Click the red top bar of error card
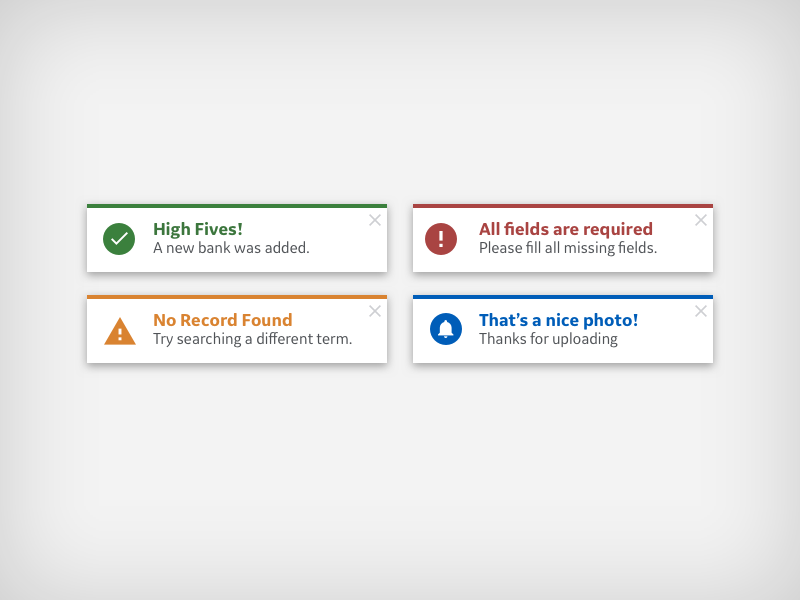This screenshot has height=600, width=800. coord(563,206)
